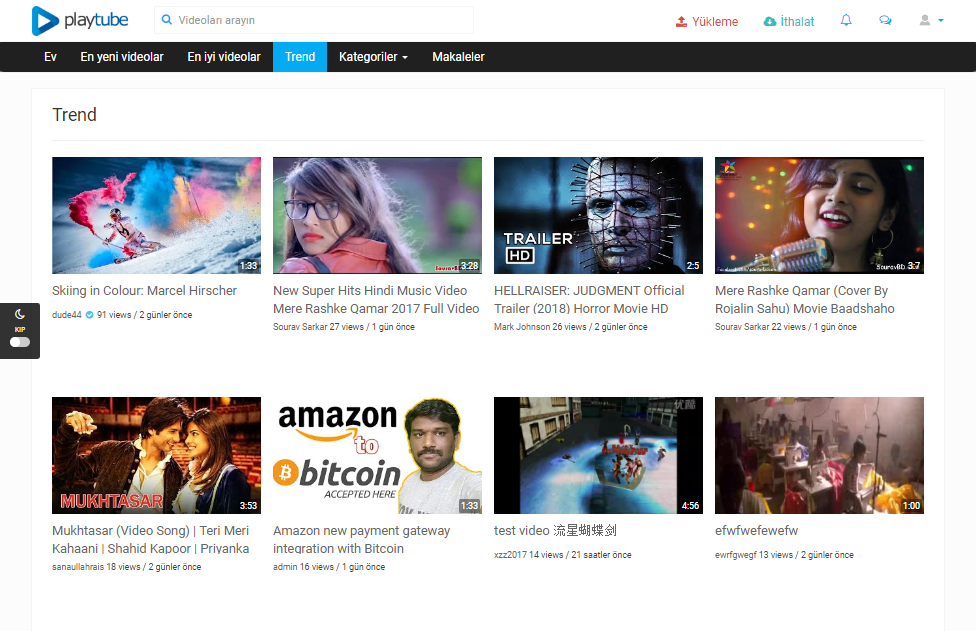Toggle the night mode switch
Screen dimensions: 976x631
[20, 342]
